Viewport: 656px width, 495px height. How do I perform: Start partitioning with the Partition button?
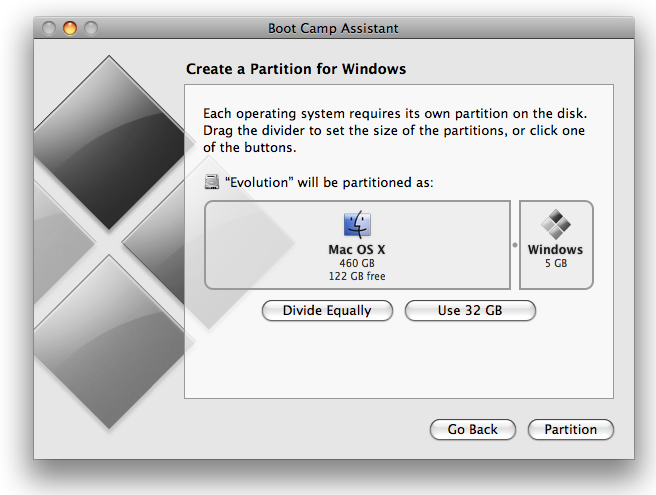pos(571,429)
